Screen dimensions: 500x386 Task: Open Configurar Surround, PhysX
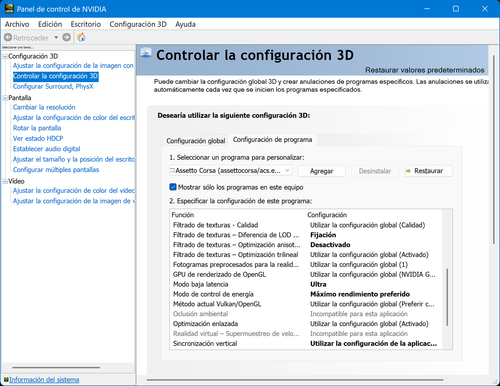(53, 87)
